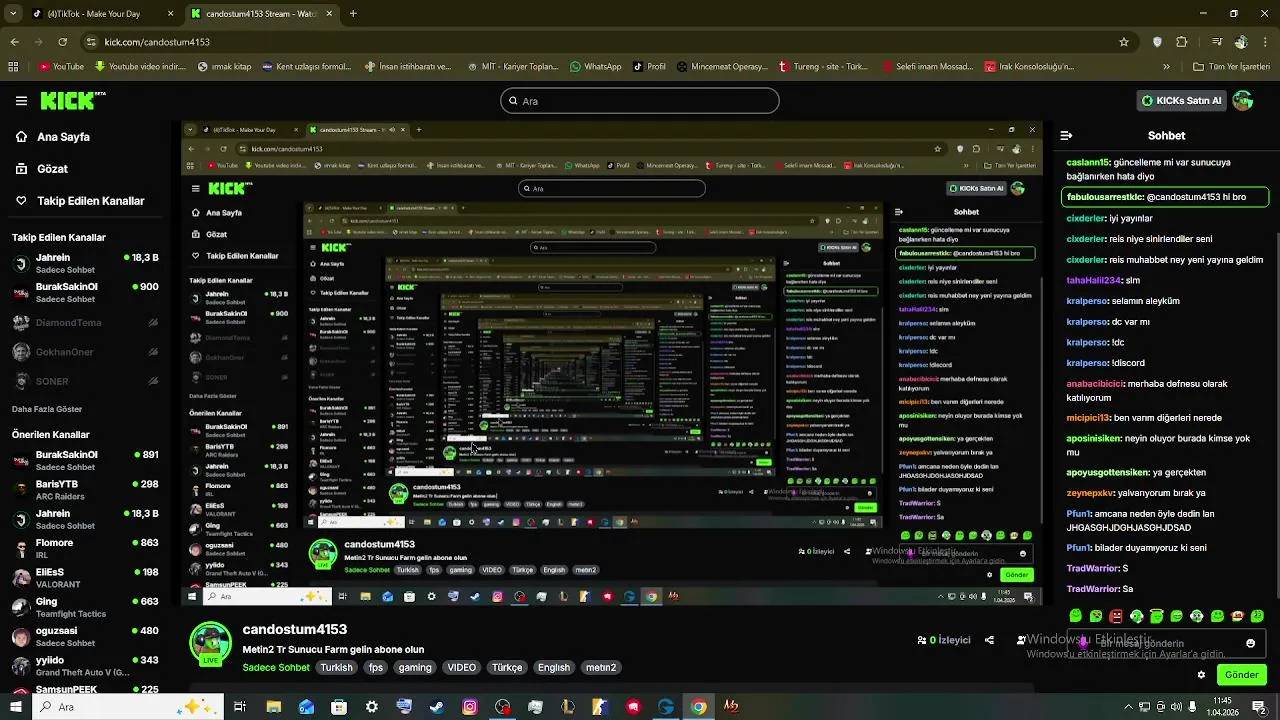Click the share icon beside 0 İzleyici on main page
Image resolution: width=1280 pixels, height=720 pixels.
coord(989,640)
